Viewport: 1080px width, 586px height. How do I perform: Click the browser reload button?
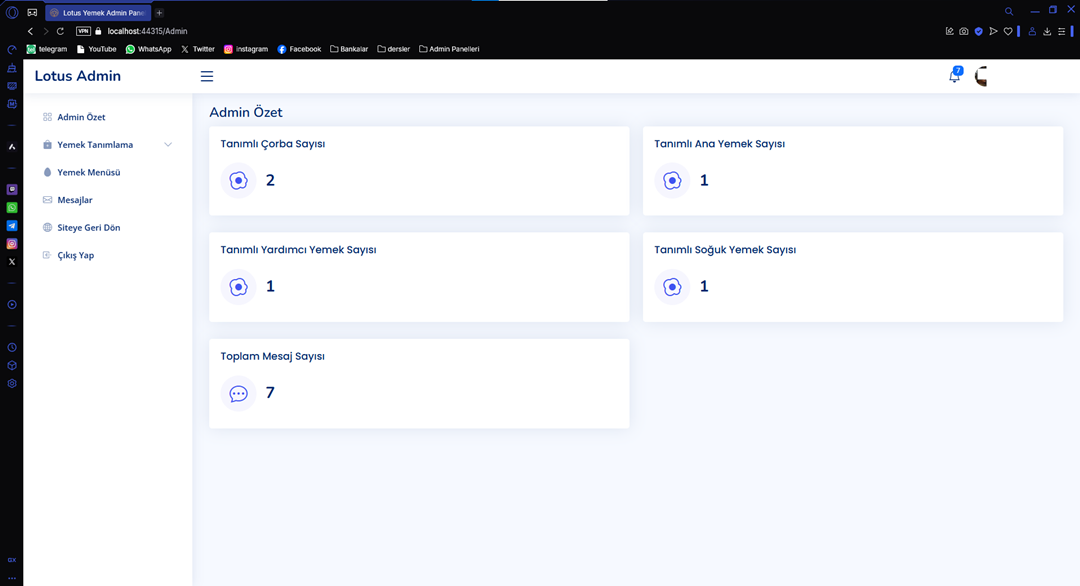point(60,31)
